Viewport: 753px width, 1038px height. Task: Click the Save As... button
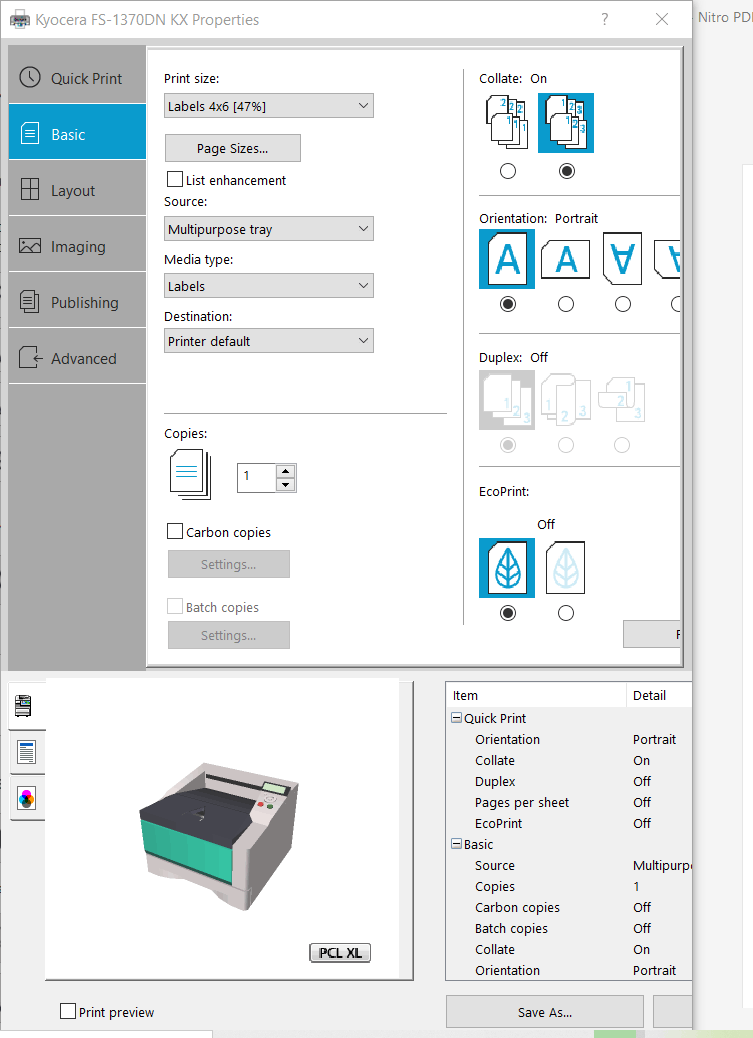coord(545,1012)
